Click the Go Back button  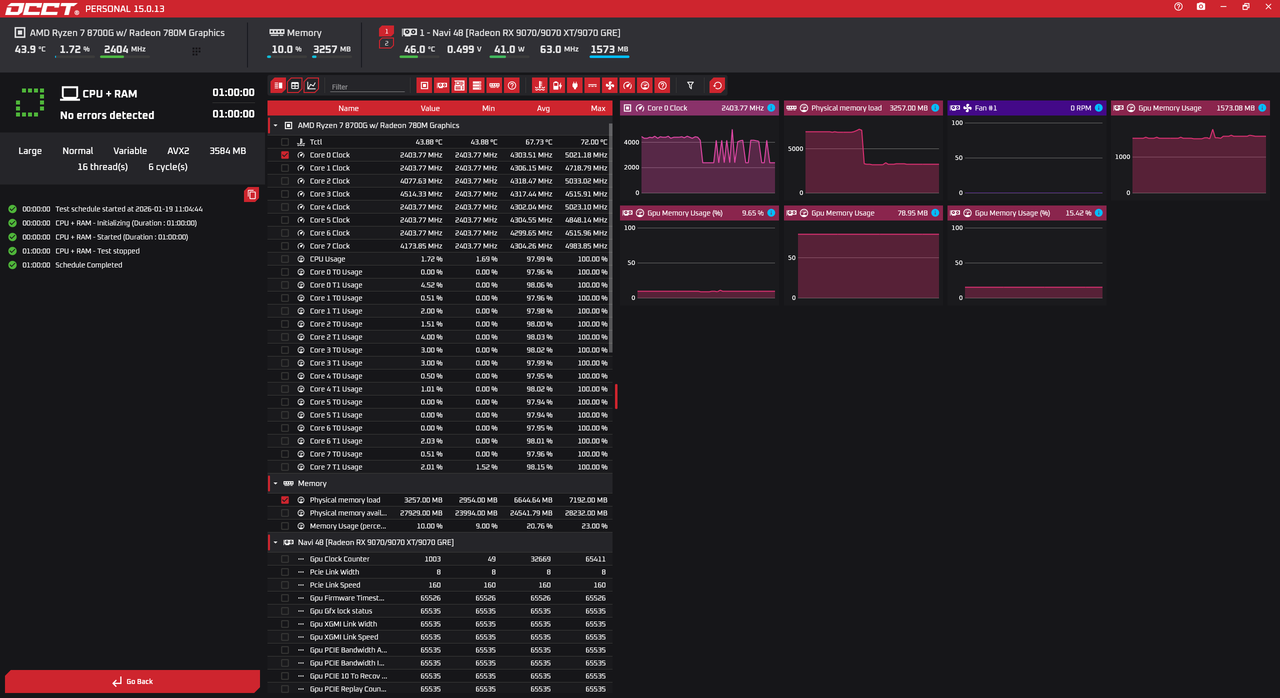(132, 681)
